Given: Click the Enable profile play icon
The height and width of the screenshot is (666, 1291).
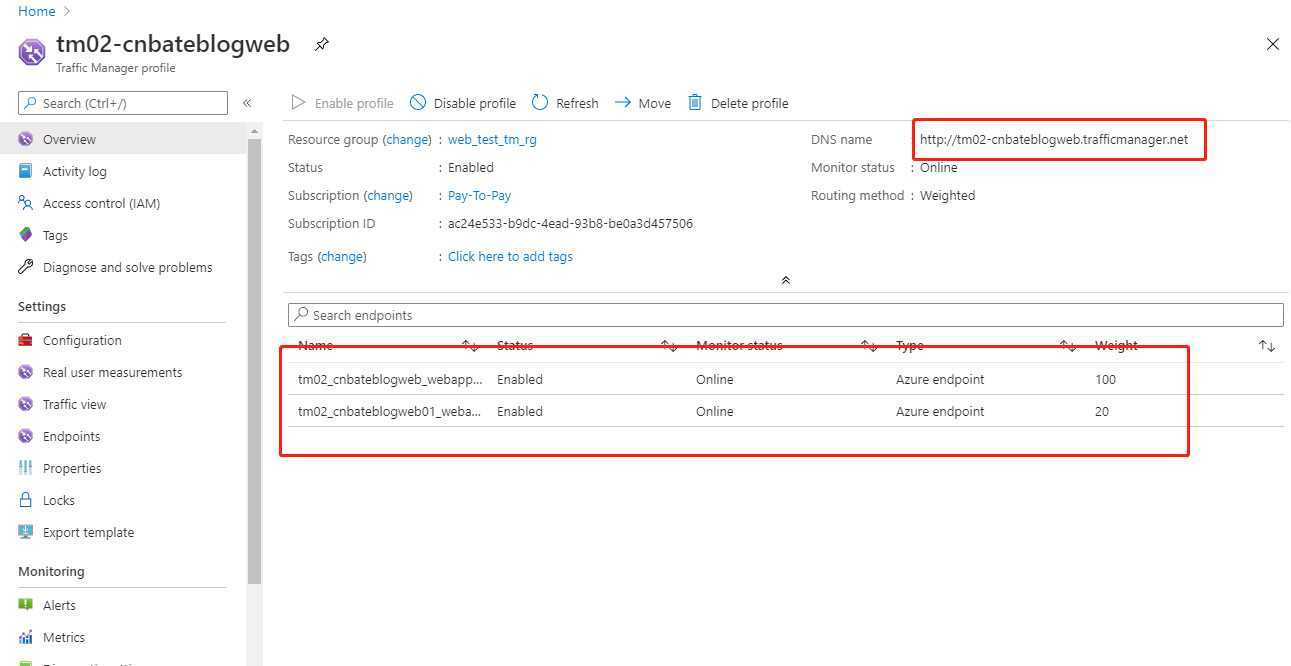Looking at the screenshot, I should 298,102.
